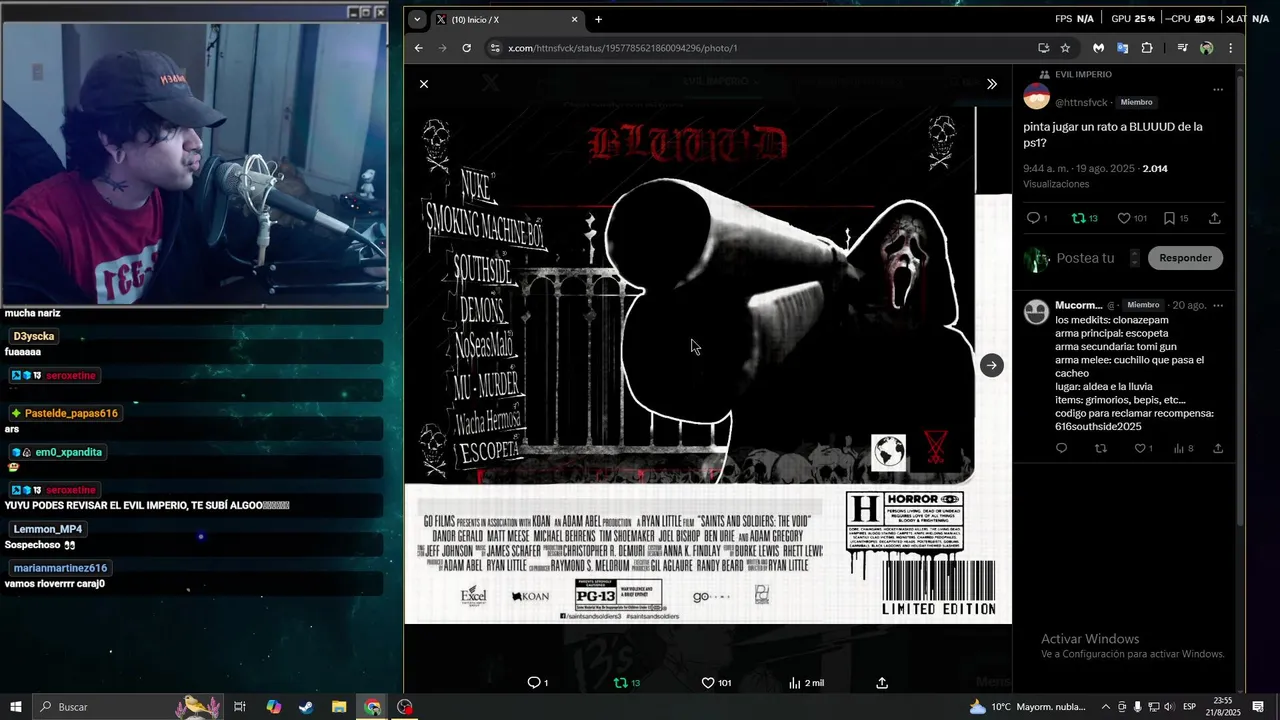Open the weather widget showing 10°C
Viewport: 1280px width, 720px height.
1027,707
